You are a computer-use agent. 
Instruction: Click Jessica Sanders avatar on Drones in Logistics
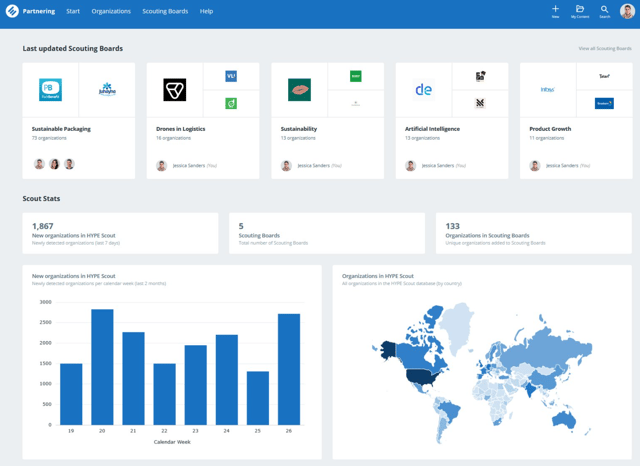pos(162,166)
